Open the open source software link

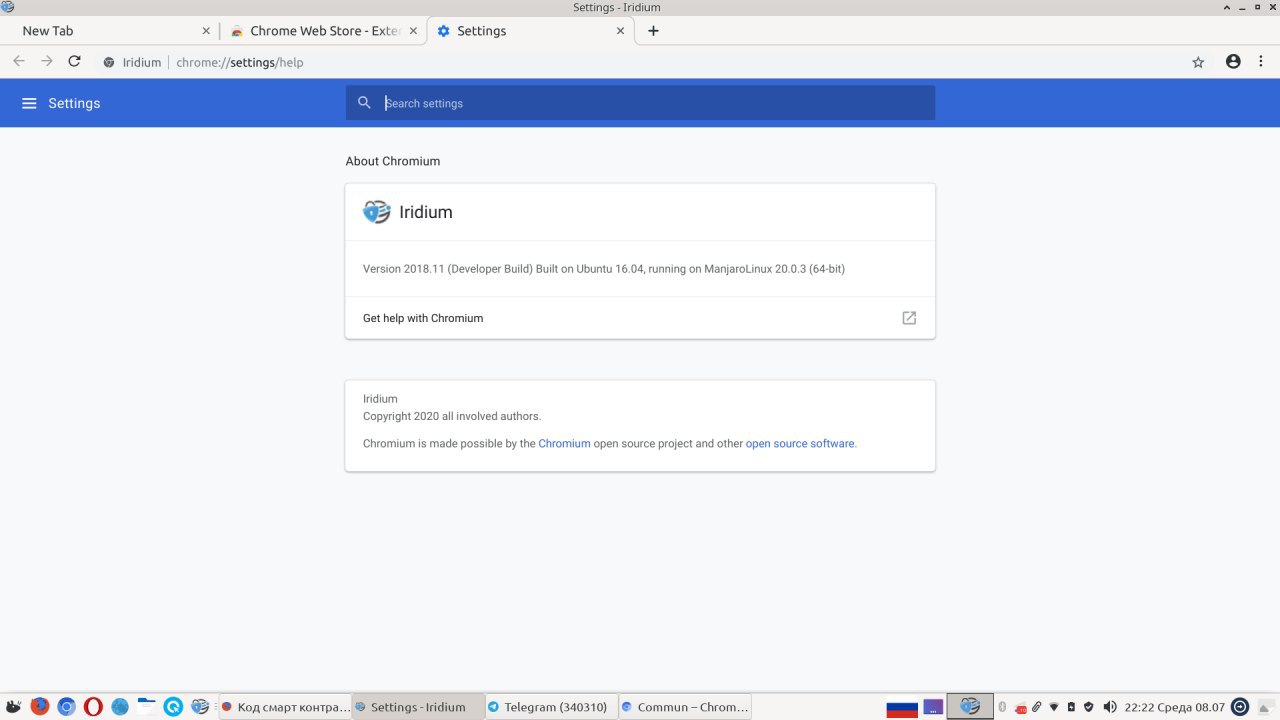pyautogui.click(x=800, y=443)
